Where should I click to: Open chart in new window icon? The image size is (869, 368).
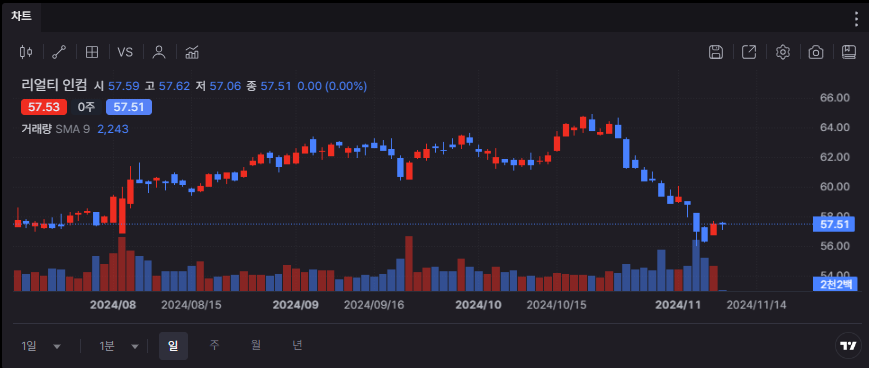tap(749, 52)
